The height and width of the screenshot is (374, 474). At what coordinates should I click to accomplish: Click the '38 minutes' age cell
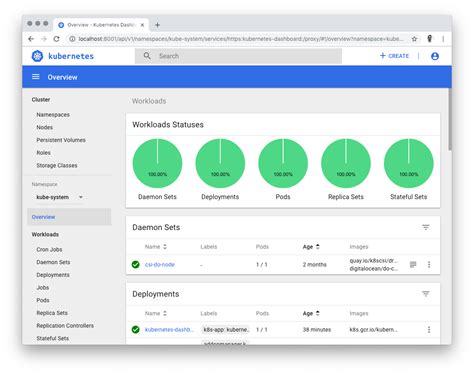coord(317,330)
